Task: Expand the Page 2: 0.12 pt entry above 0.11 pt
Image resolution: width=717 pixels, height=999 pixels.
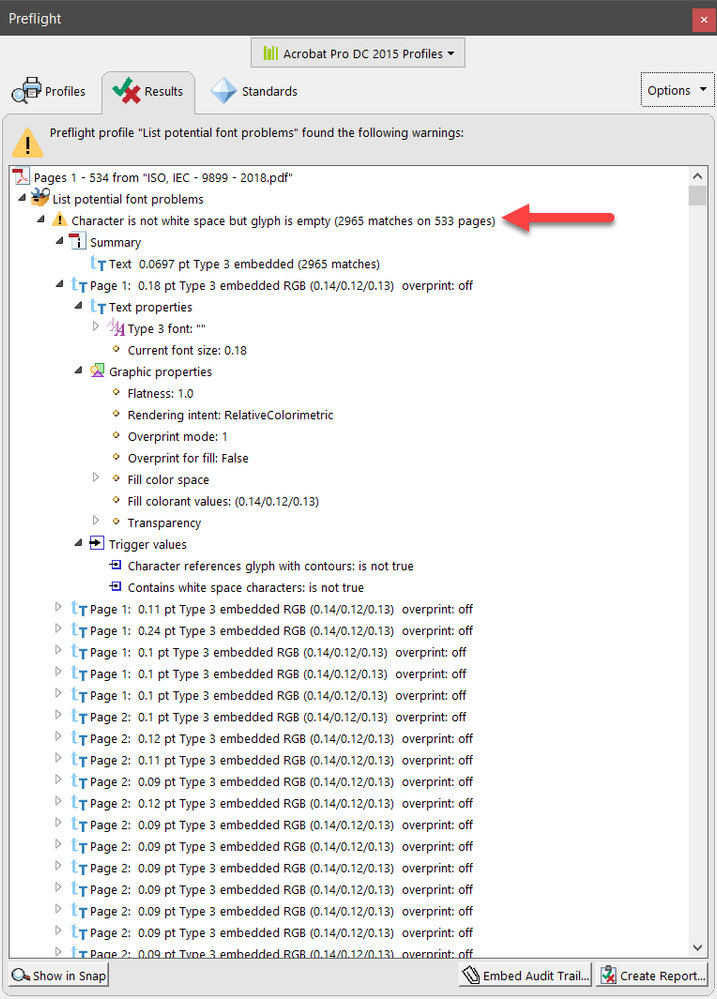Action: 58,737
